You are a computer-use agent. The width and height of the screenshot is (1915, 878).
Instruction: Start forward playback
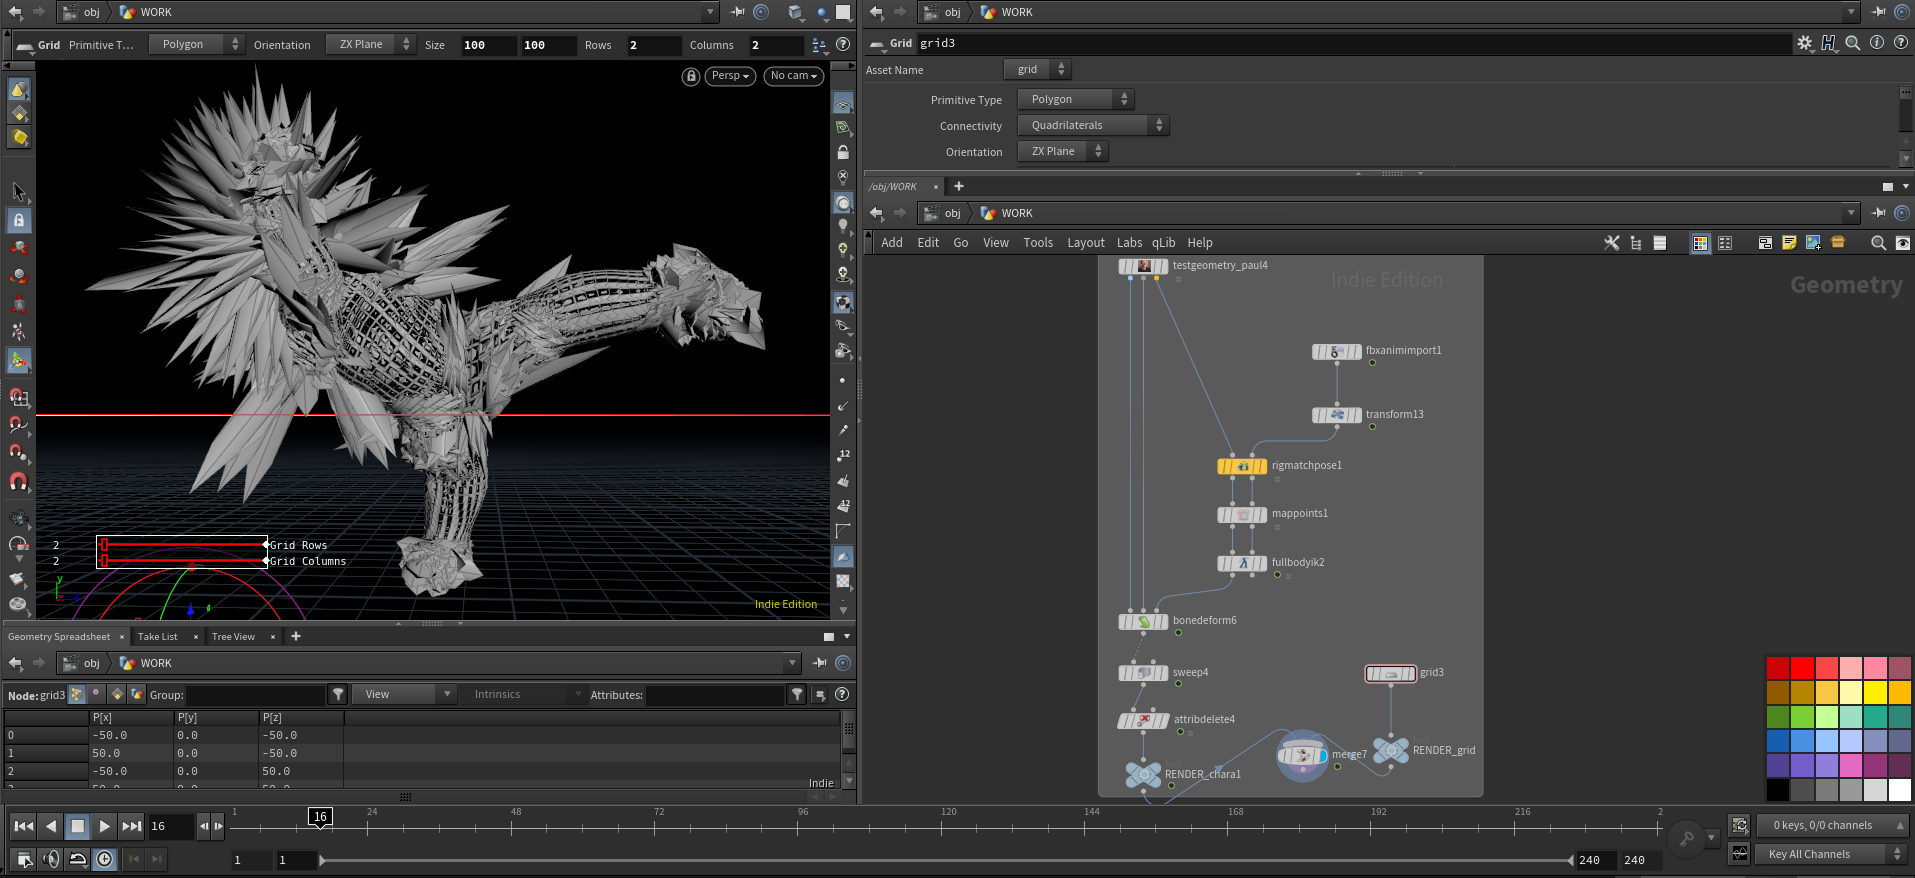[x=105, y=826]
